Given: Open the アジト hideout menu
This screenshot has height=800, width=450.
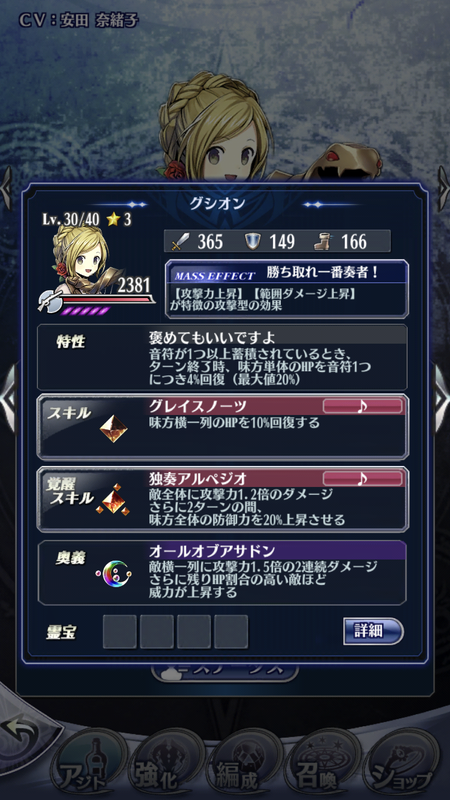Looking at the screenshot, I should (x=89, y=766).
